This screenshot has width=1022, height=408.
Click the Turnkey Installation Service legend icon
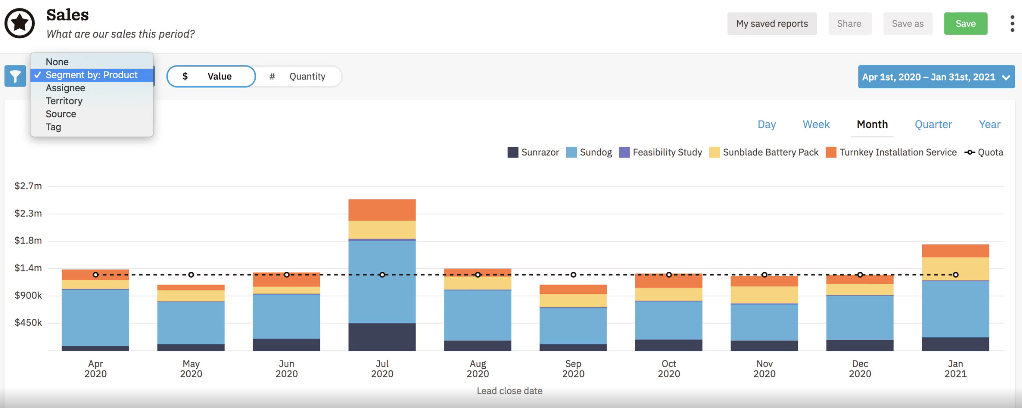[x=830, y=153]
